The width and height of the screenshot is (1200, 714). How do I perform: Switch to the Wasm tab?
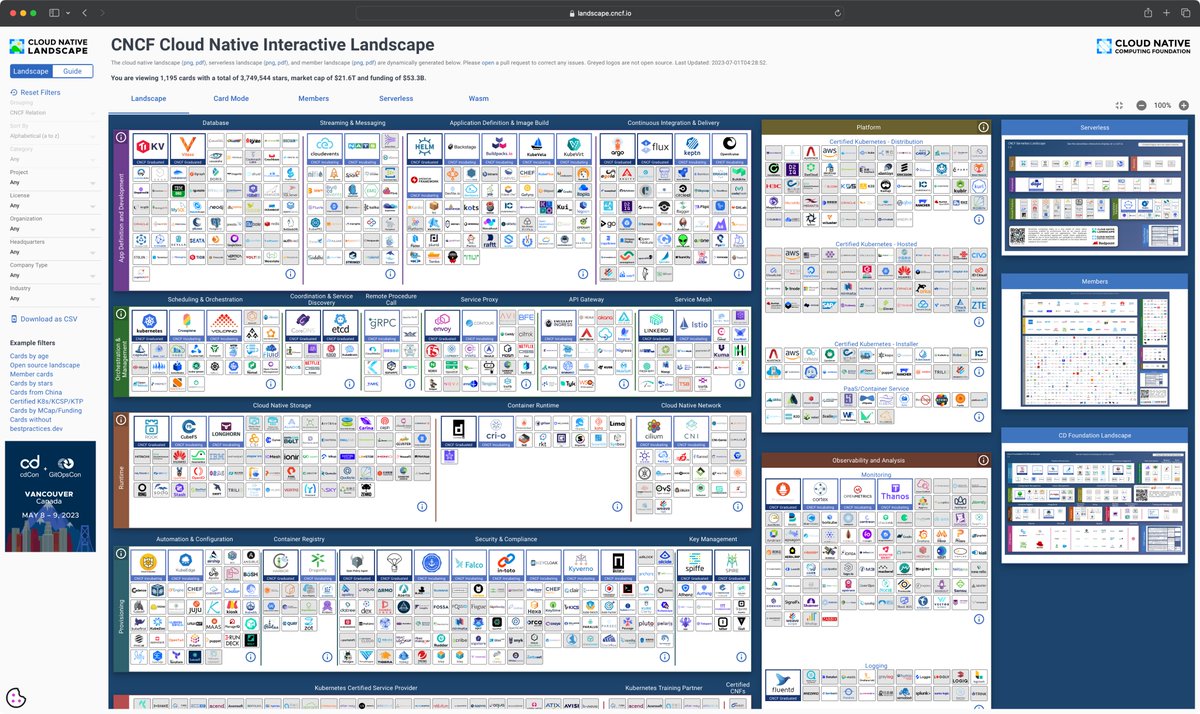click(479, 99)
